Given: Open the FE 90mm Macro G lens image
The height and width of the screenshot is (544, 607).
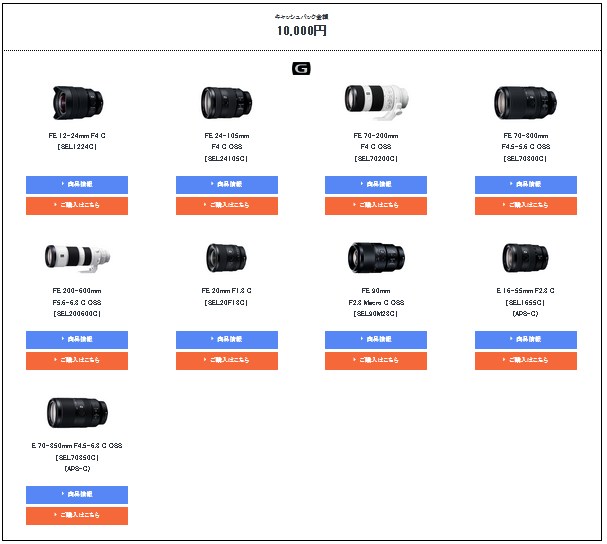Looking at the screenshot, I should tap(376, 258).
